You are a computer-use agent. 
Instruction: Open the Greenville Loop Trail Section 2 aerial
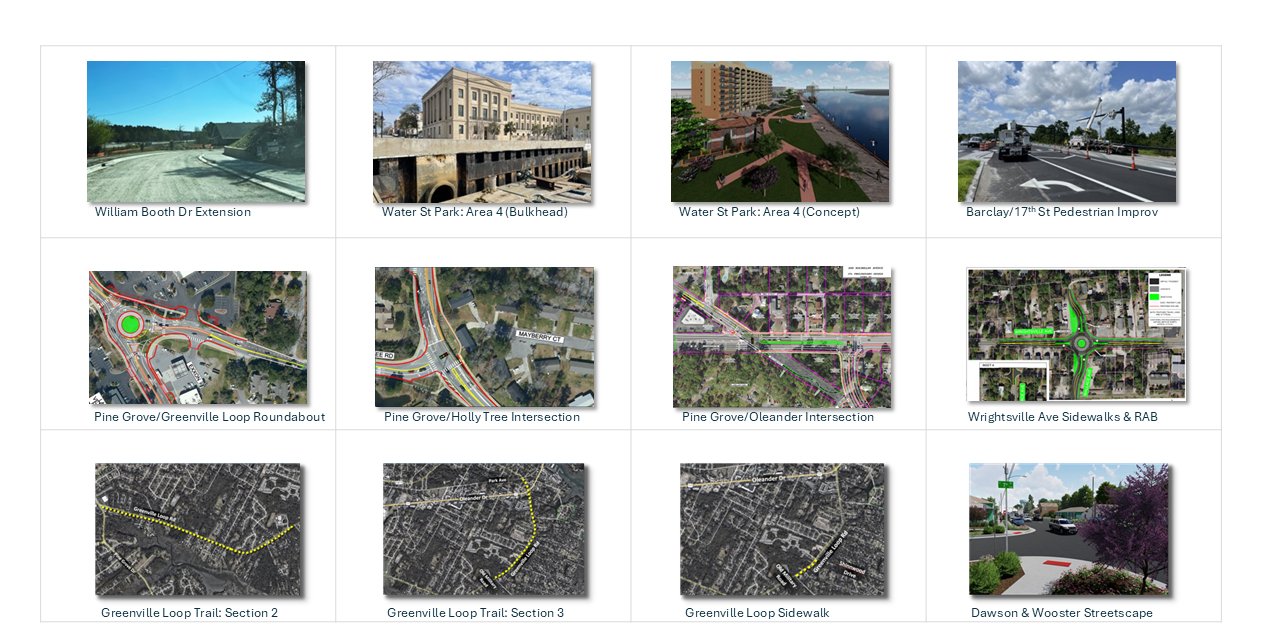(x=198, y=529)
